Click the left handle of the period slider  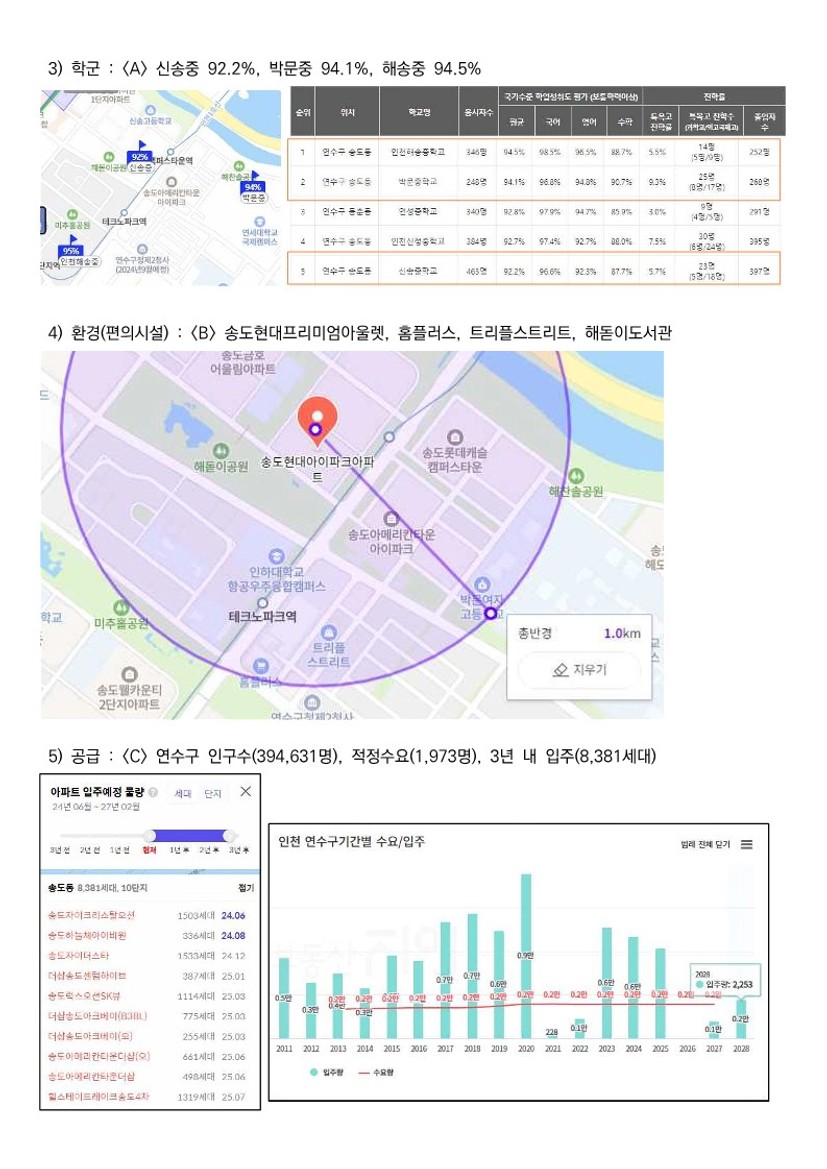point(151,836)
